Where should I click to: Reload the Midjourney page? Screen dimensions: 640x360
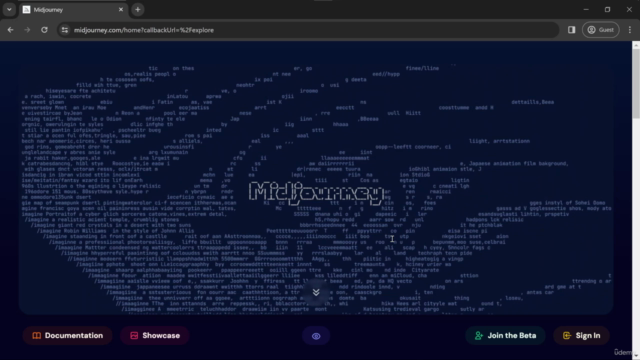pyautogui.click(x=44, y=30)
